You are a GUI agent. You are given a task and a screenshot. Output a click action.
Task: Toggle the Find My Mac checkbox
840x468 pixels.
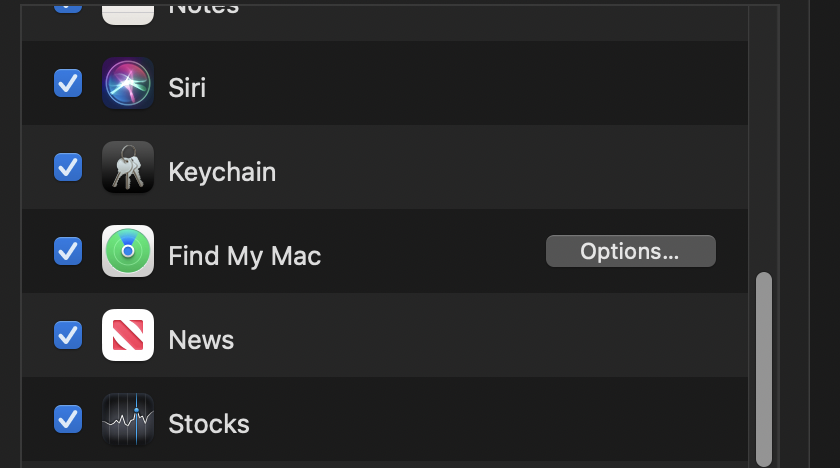point(68,251)
